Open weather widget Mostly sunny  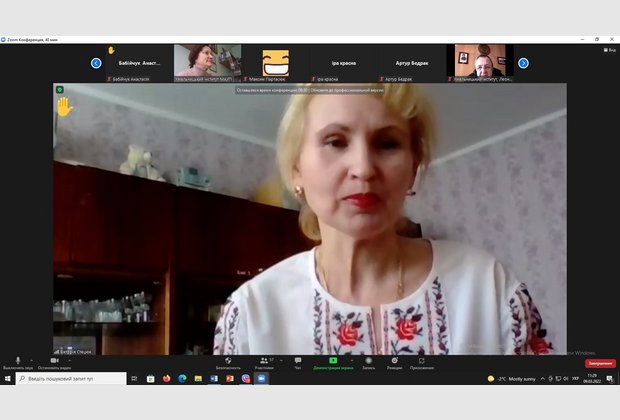tap(512, 379)
